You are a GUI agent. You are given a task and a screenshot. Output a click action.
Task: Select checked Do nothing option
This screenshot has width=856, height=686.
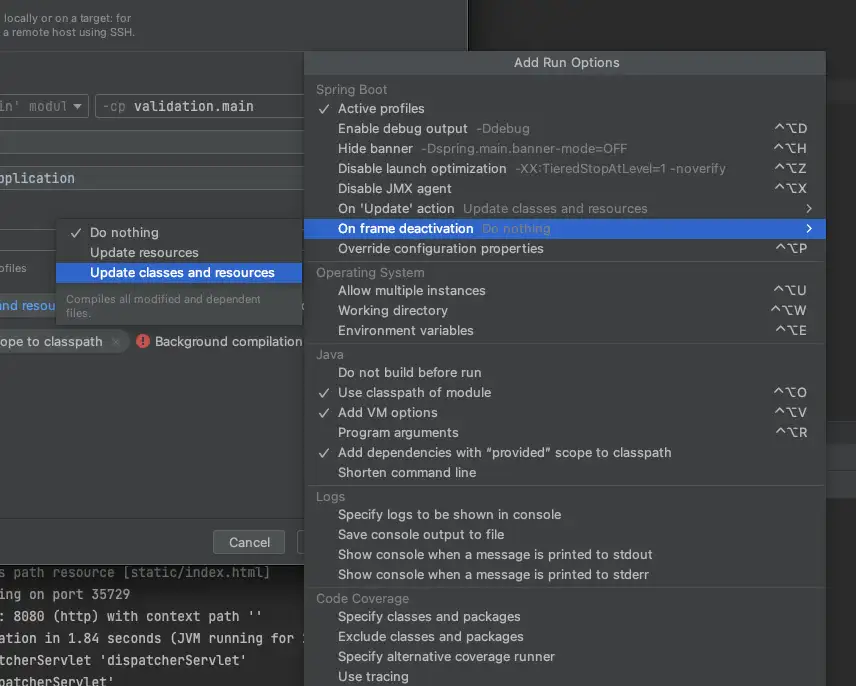pyautogui.click(x=179, y=232)
